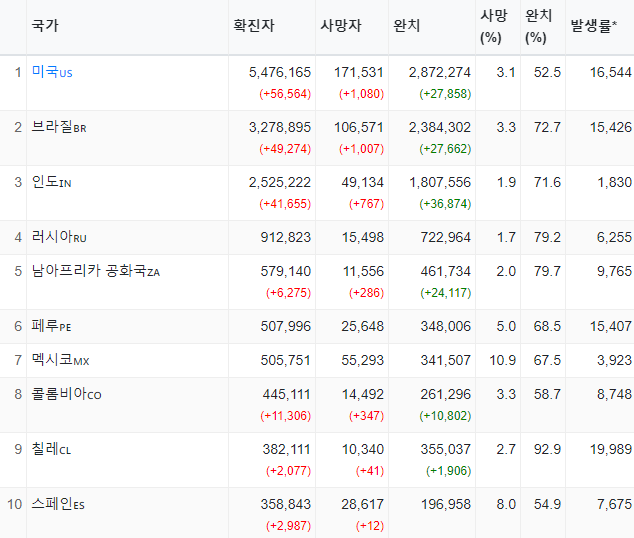Sort by 발생률* column header

(x=593, y=26)
